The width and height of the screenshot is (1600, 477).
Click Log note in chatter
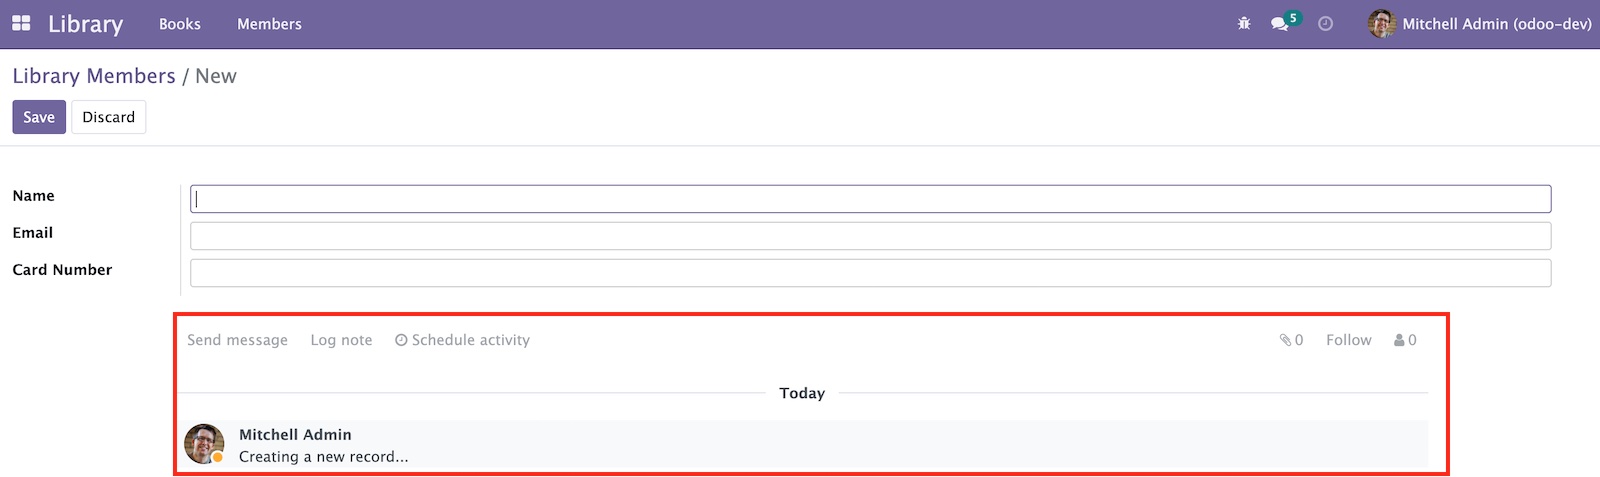341,340
